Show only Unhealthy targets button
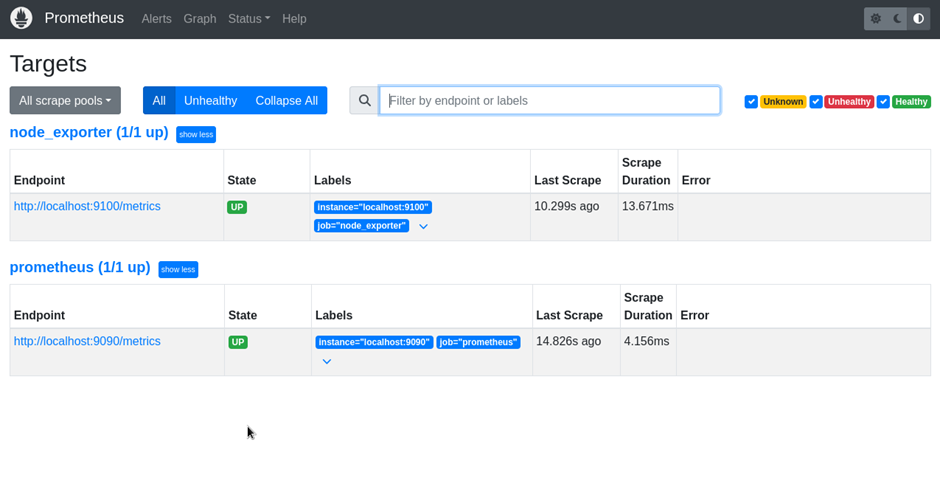The height and width of the screenshot is (478, 940). [210, 100]
